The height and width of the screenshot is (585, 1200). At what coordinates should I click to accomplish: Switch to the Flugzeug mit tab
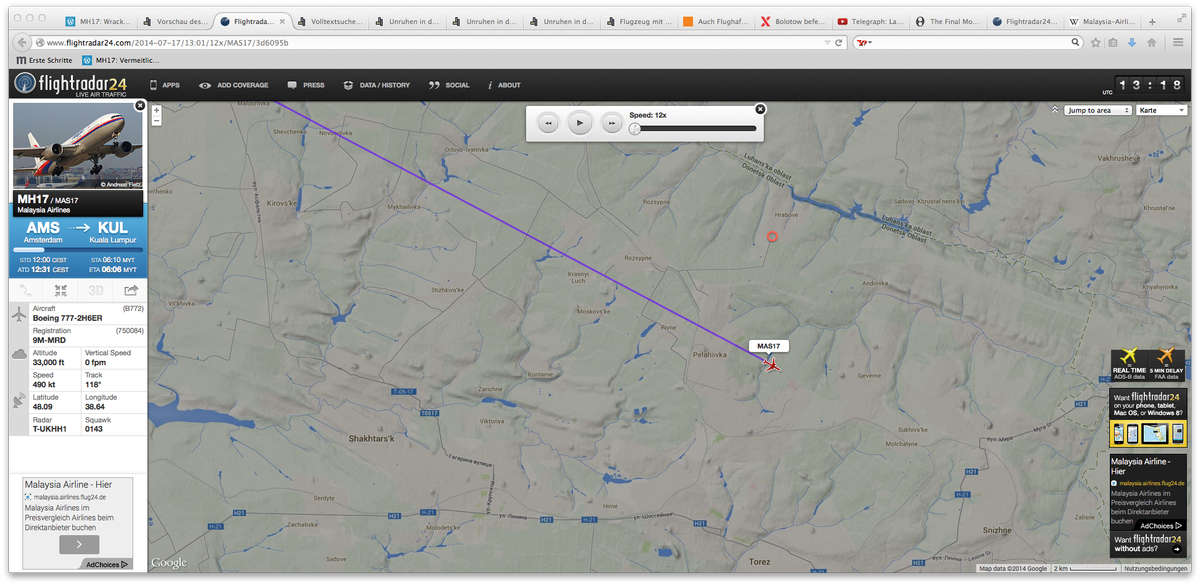pos(638,20)
